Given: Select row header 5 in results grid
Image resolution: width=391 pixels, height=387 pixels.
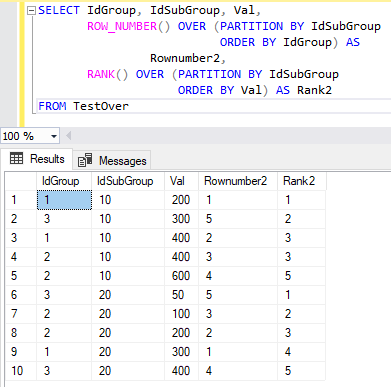Looking at the screenshot, I should pos(21,276).
